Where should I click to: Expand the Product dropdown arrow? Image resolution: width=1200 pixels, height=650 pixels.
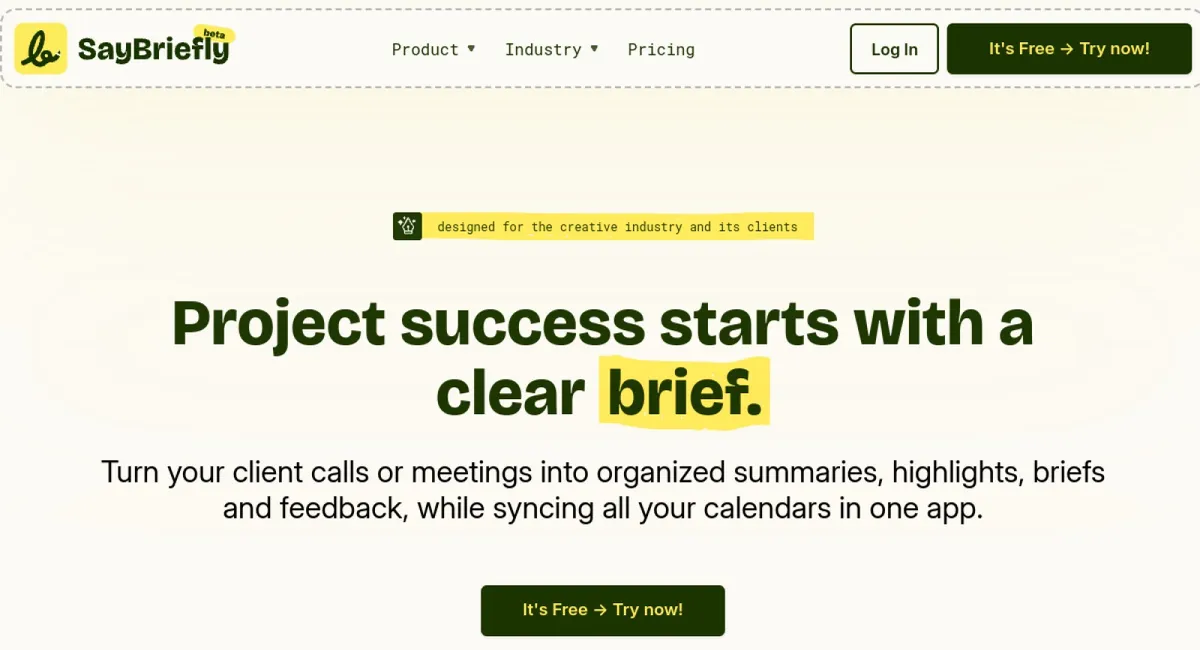click(x=471, y=48)
